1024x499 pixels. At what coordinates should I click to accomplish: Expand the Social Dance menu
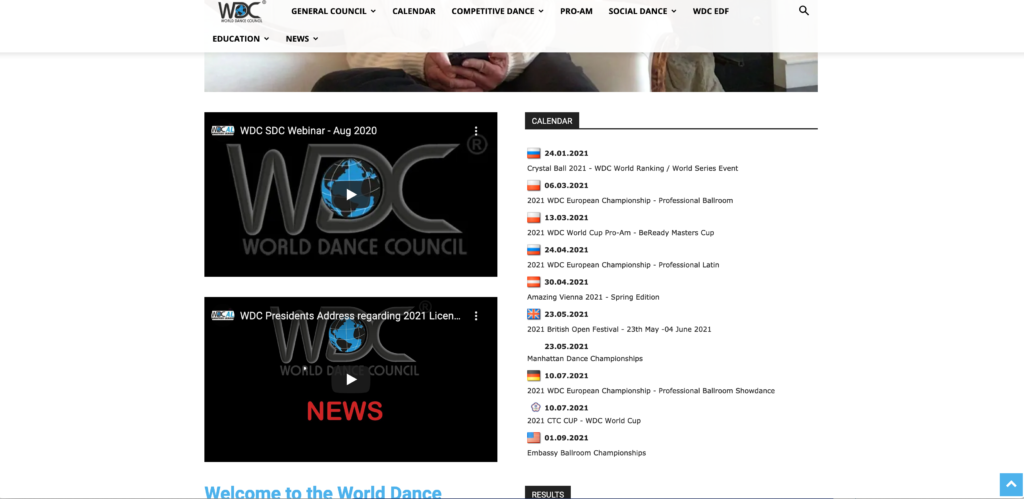pyautogui.click(x=643, y=11)
